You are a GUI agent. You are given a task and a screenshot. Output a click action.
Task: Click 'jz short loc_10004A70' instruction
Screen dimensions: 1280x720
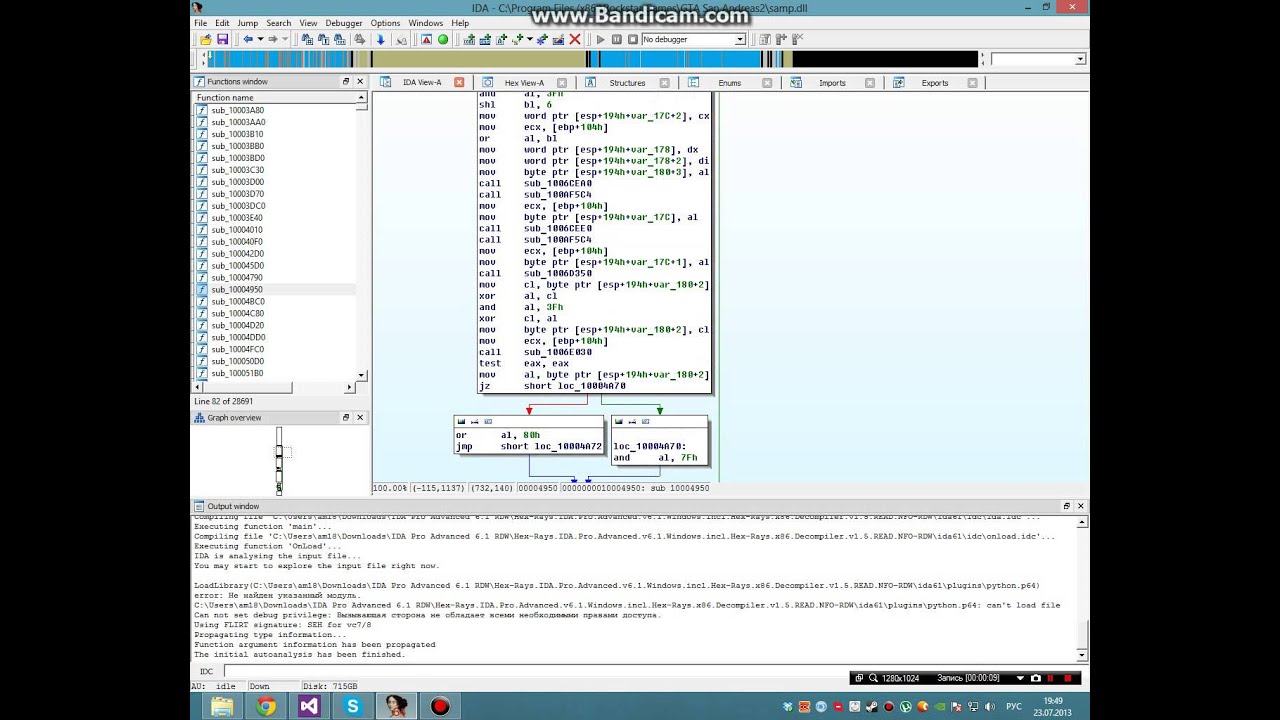click(552, 386)
